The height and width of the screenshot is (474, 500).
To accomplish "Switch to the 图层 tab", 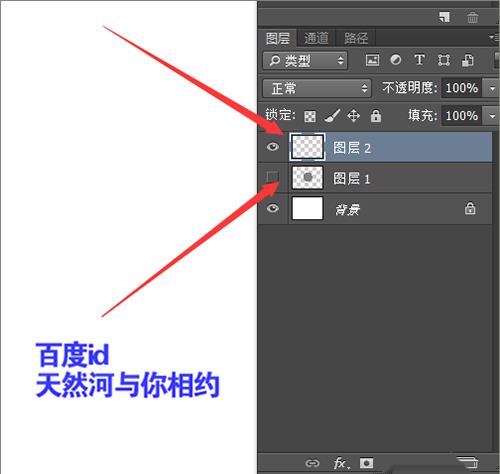I will (278, 38).
